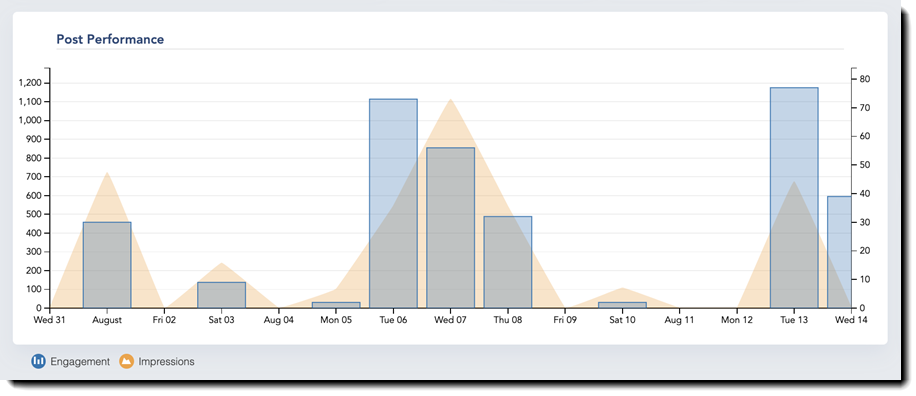Click the 40 engagement axis value
Screen dimensions: 916x396
[865, 193]
